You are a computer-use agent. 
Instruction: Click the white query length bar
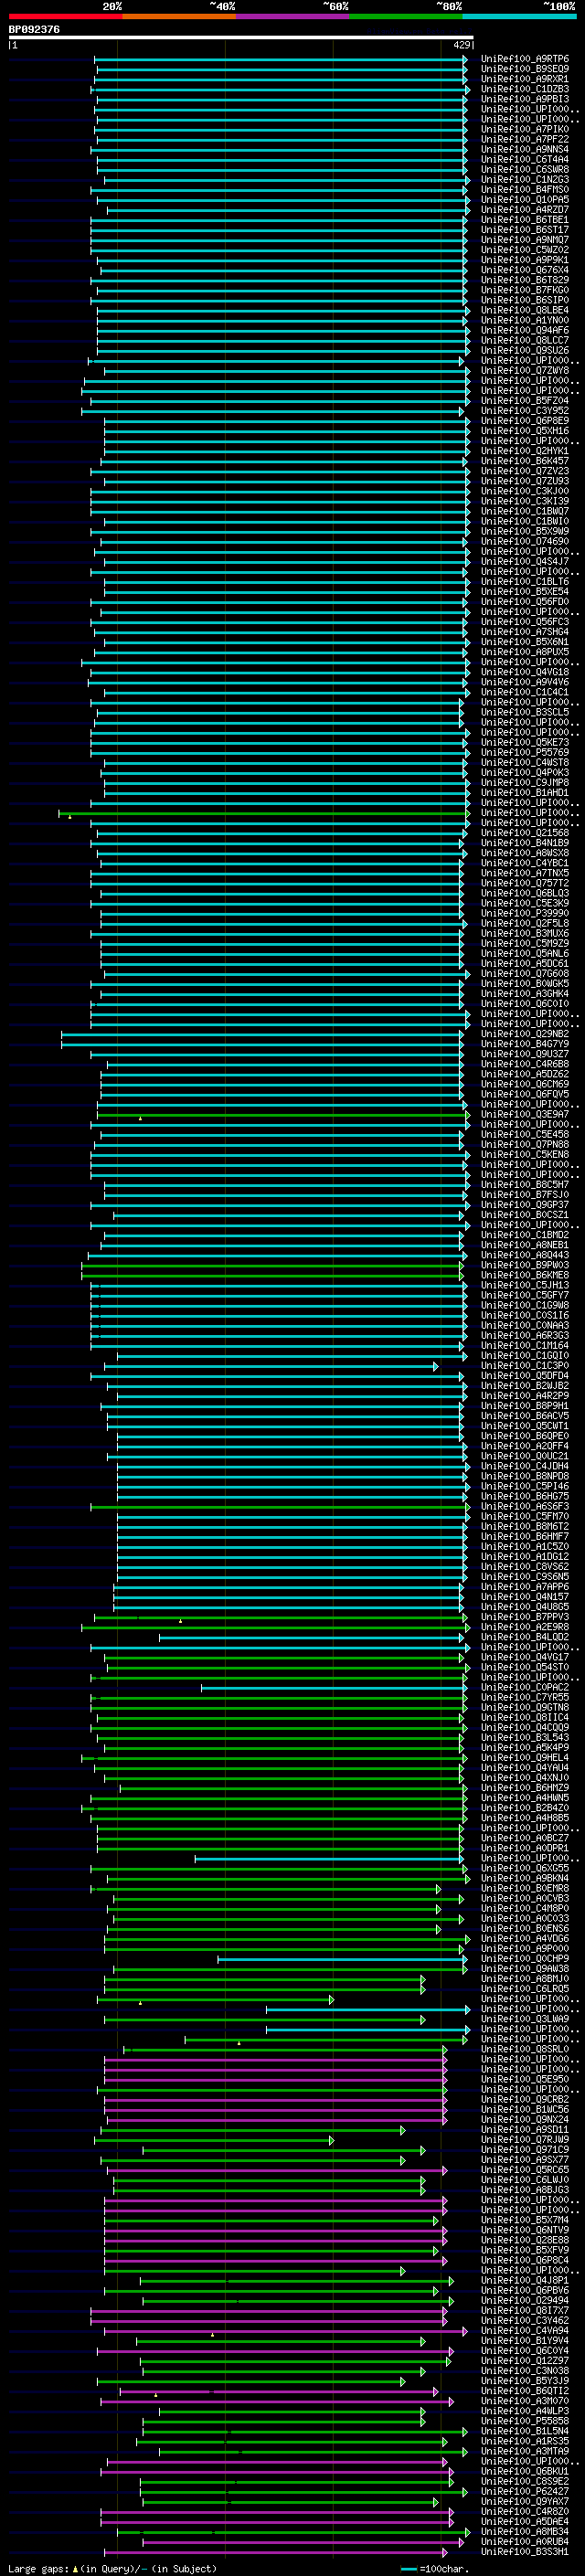click(x=241, y=37)
